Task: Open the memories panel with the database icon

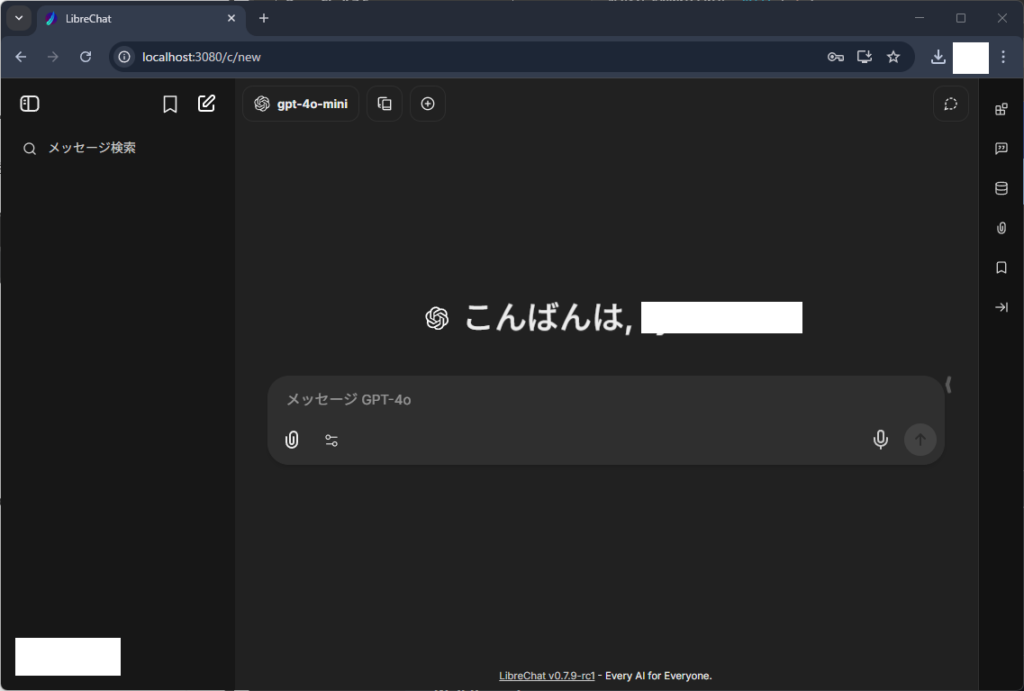Action: point(1001,188)
